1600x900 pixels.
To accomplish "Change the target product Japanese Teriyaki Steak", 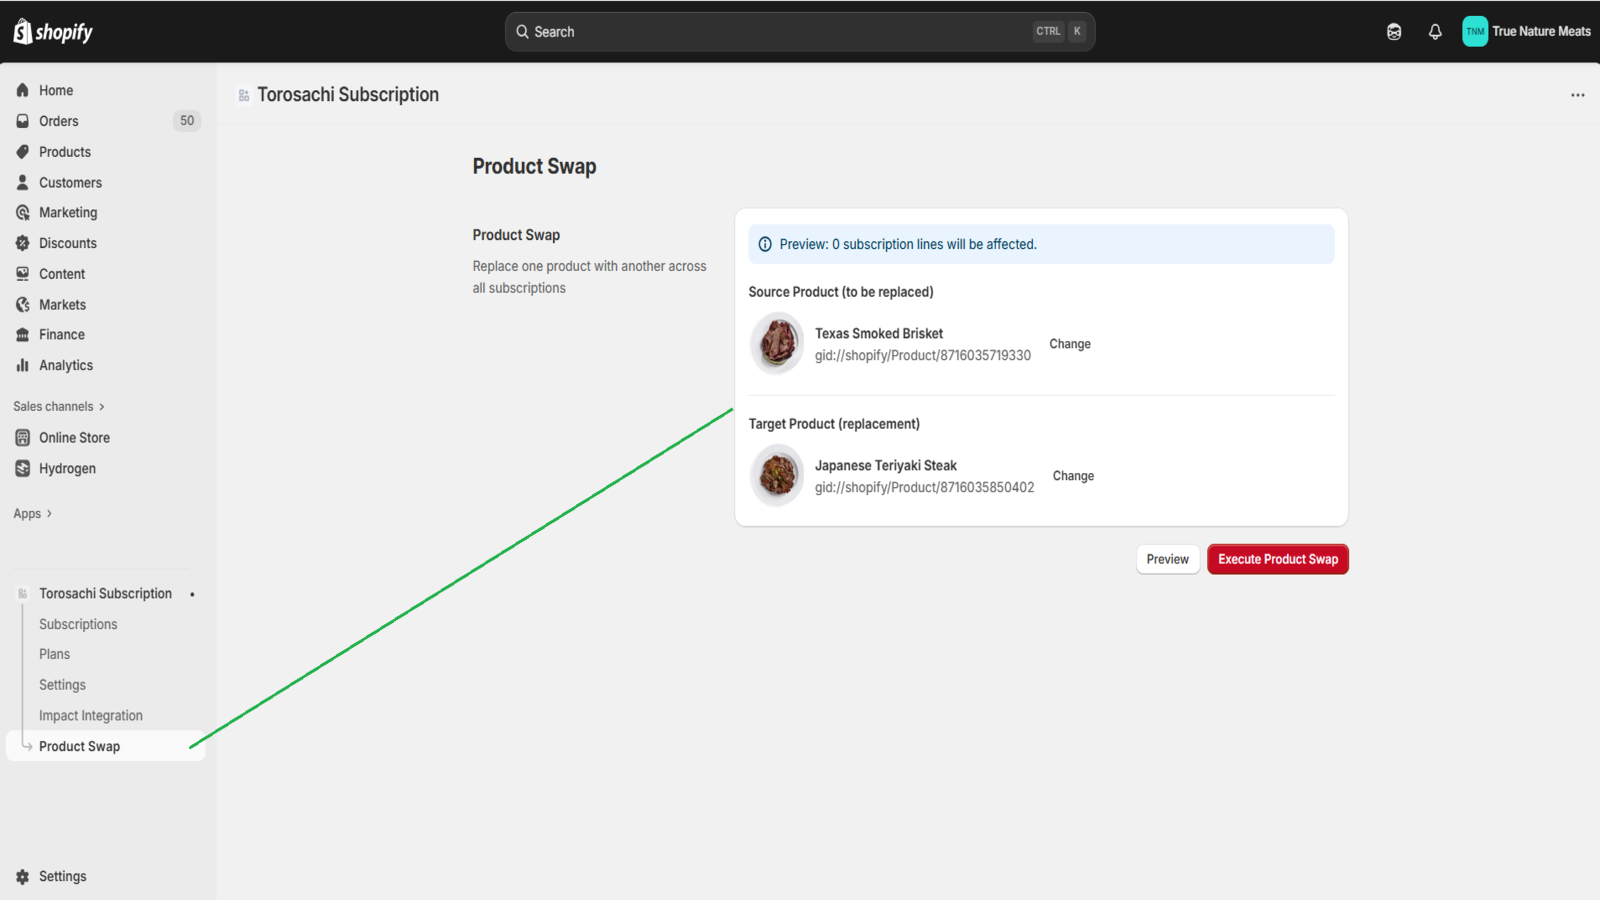I will (x=1073, y=476).
